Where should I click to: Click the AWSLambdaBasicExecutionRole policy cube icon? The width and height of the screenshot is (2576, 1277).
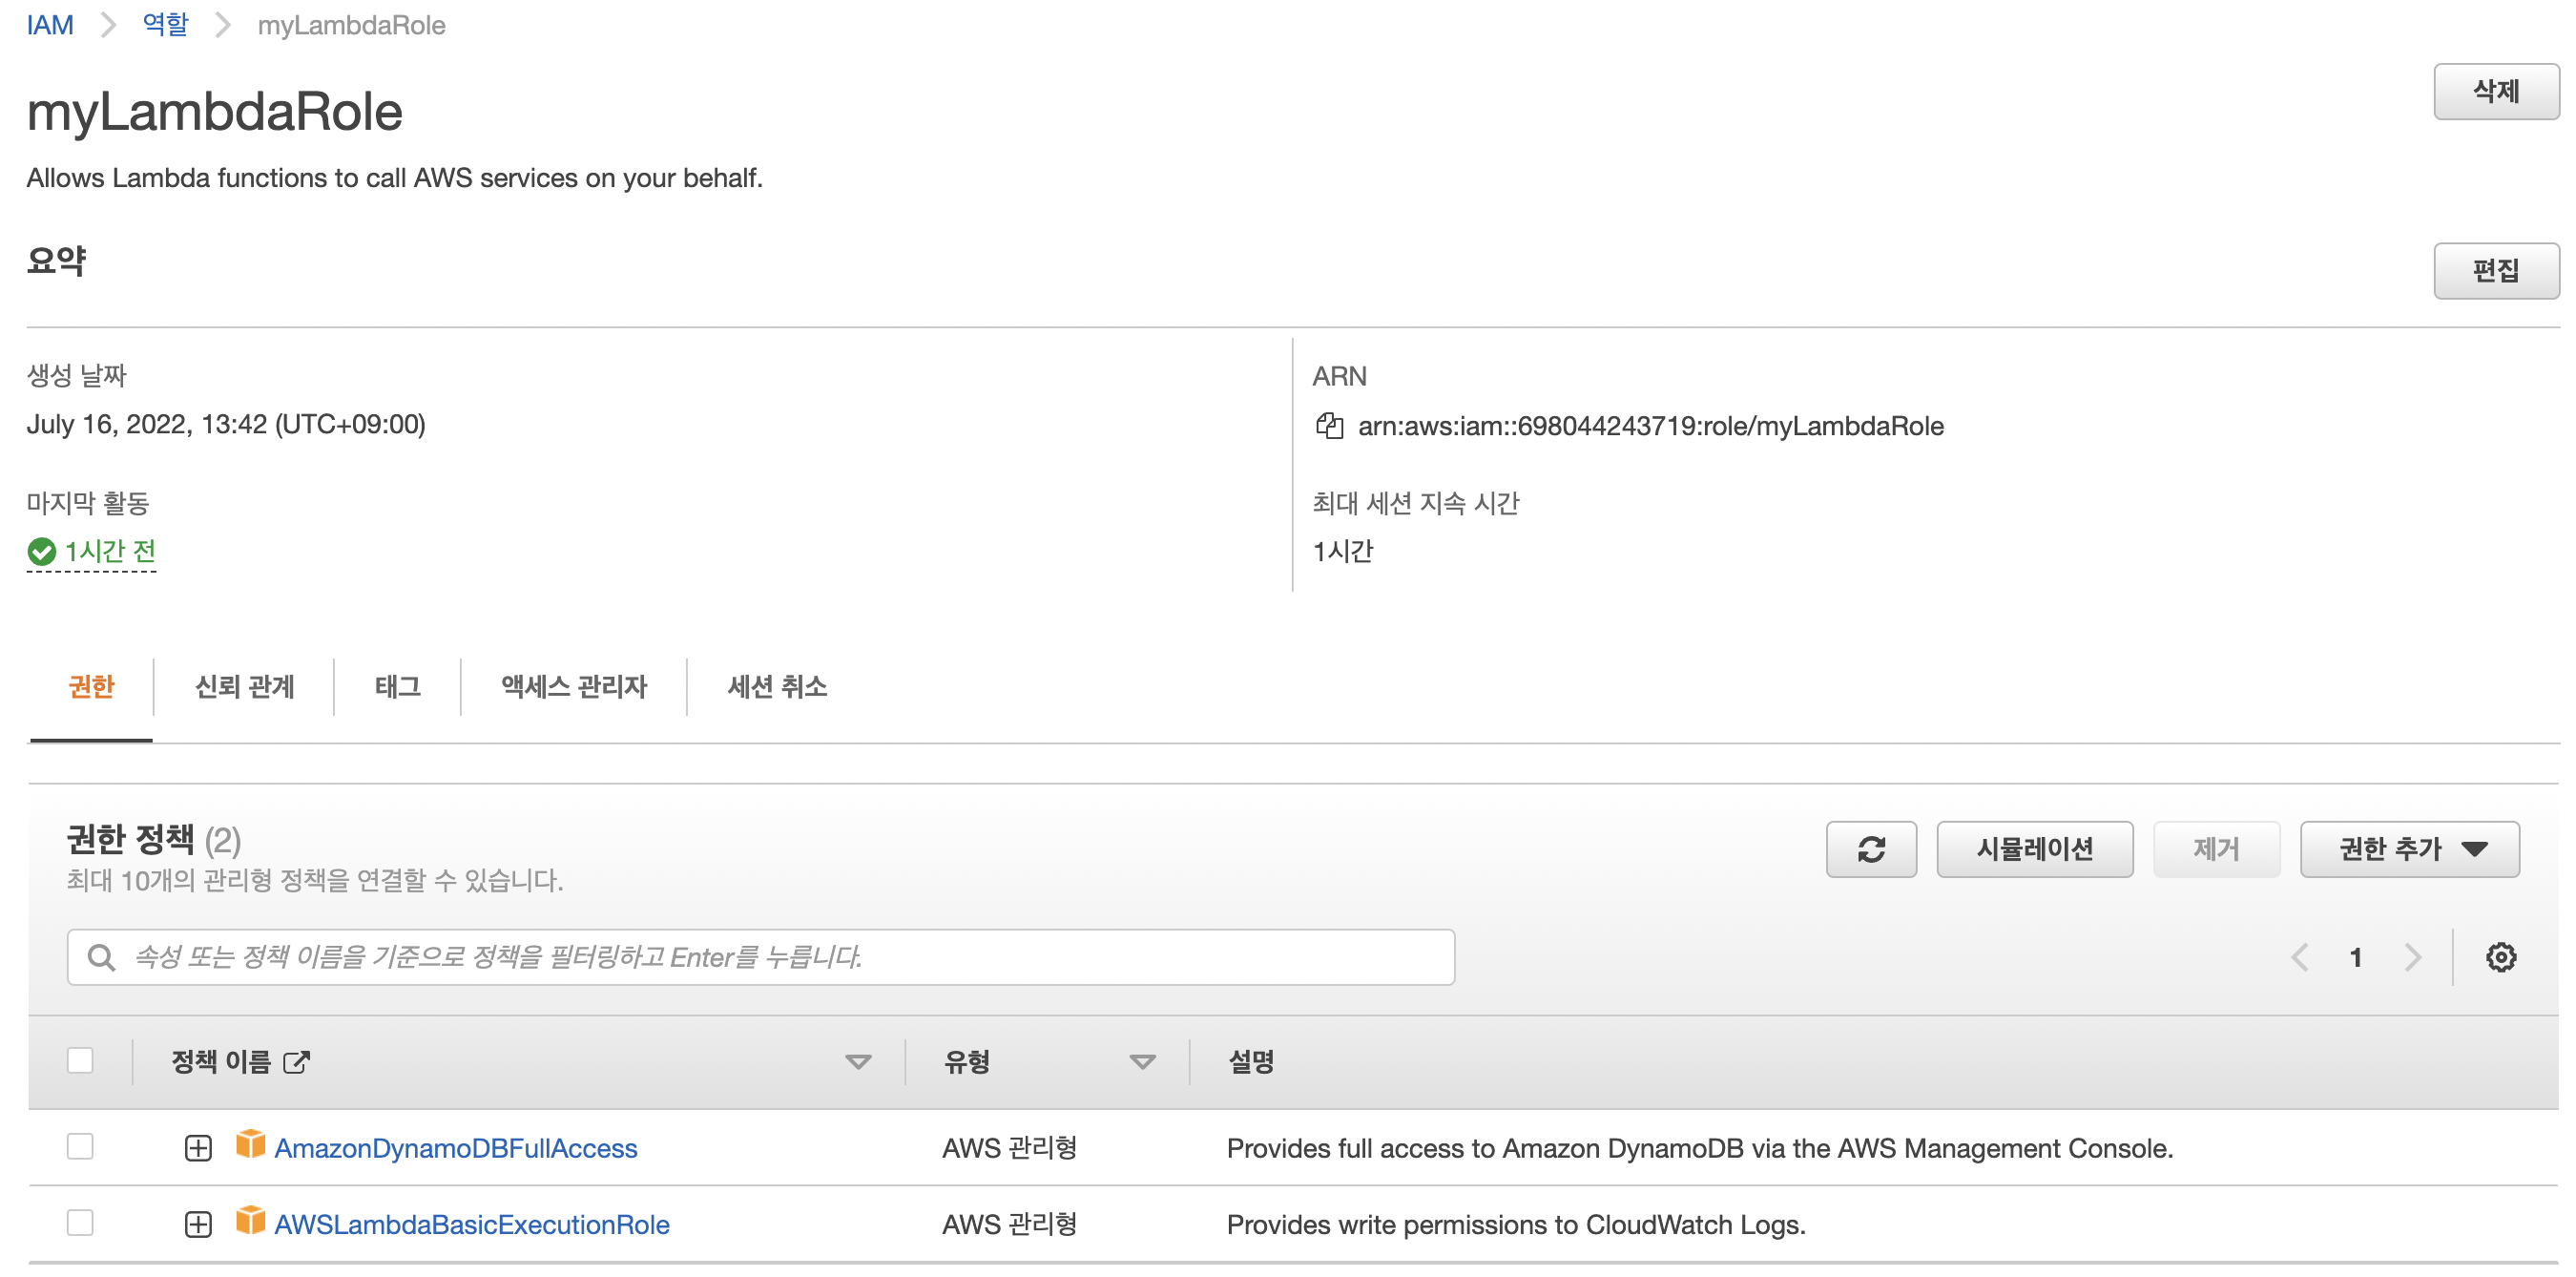click(x=251, y=1220)
